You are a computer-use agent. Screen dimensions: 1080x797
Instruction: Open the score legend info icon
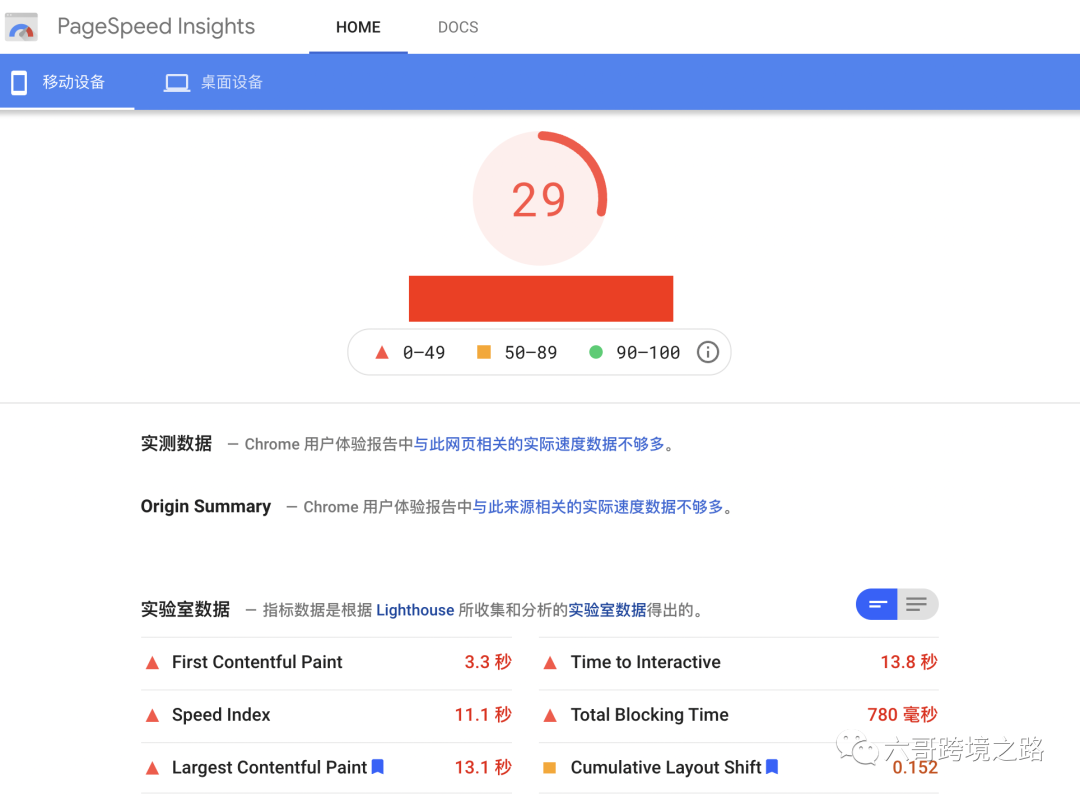pyautogui.click(x=708, y=352)
